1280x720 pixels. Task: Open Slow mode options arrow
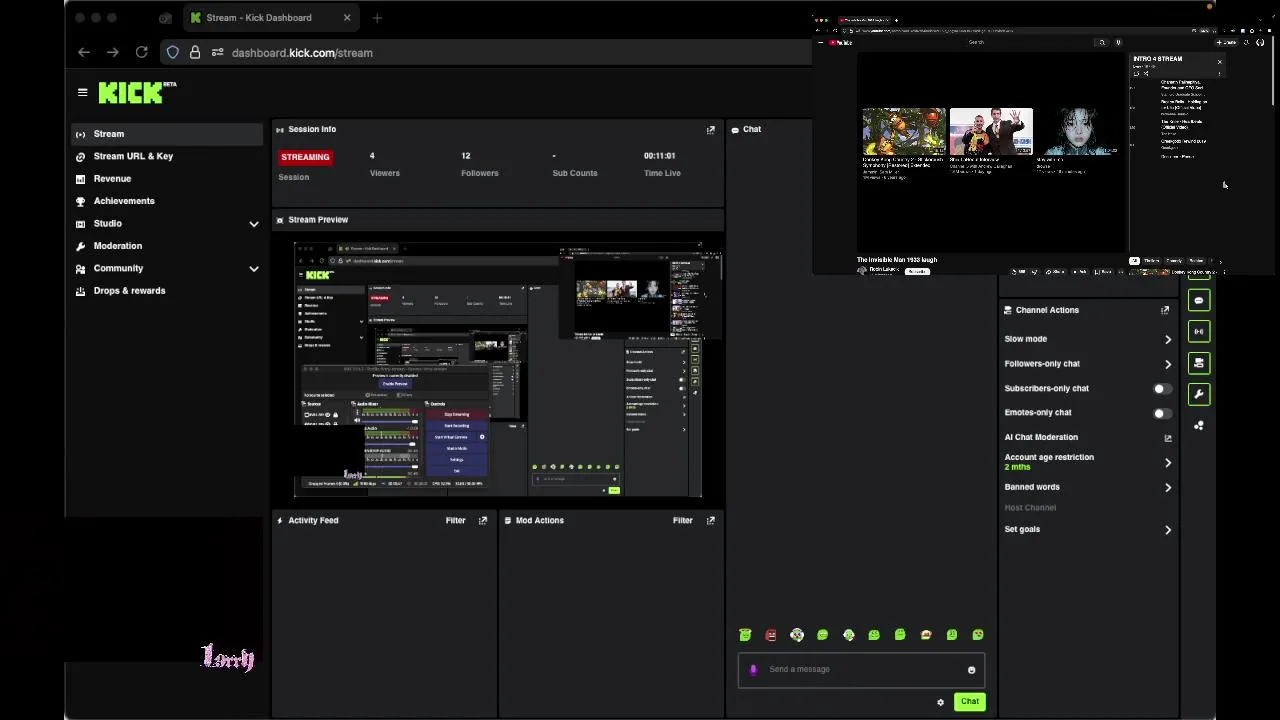tap(1168, 339)
